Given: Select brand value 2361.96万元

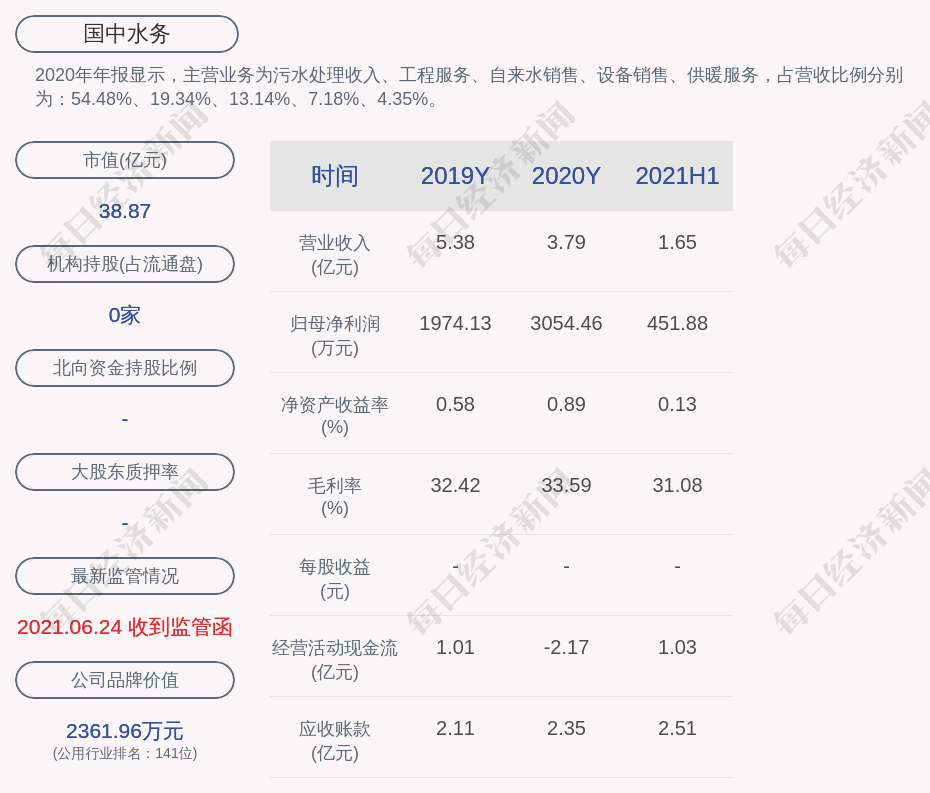Looking at the screenshot, I should pyautogui.click(x=125, y=731).
